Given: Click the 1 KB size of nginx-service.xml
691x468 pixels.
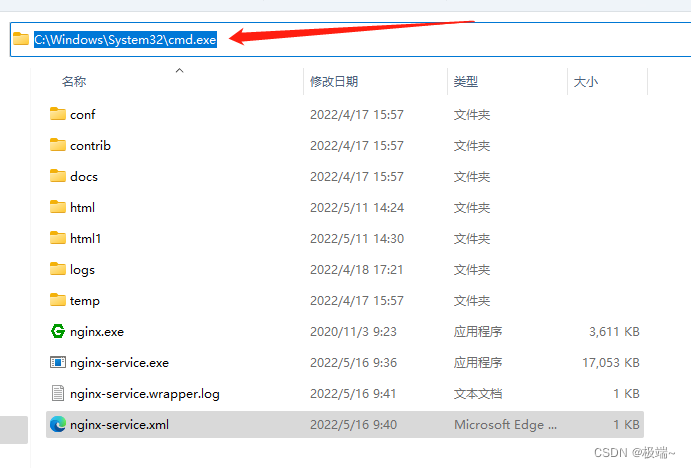Looking at the screenshot, I should (626, 425).
